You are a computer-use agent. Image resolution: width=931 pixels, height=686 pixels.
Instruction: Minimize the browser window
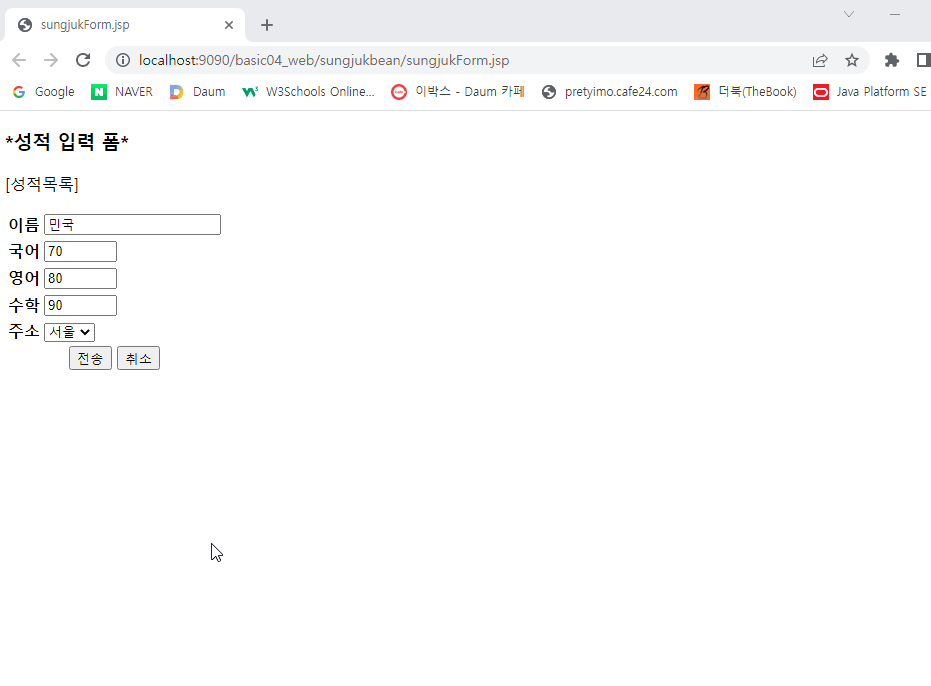895,14
